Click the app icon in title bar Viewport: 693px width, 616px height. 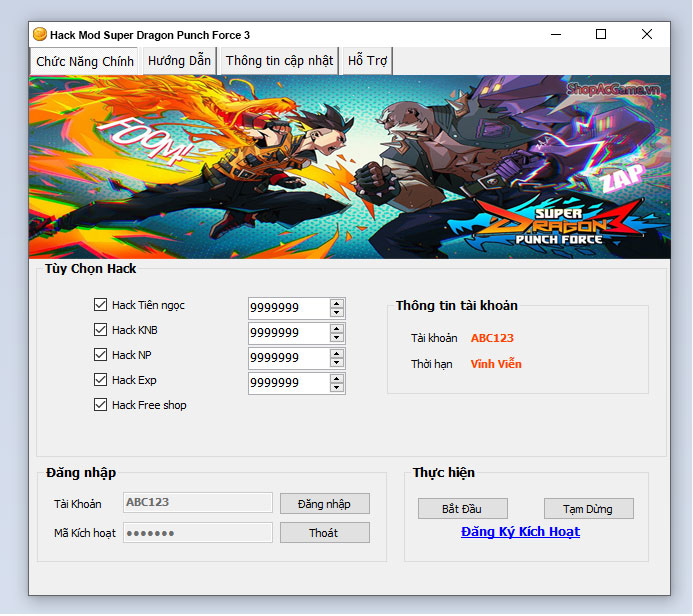40,34
